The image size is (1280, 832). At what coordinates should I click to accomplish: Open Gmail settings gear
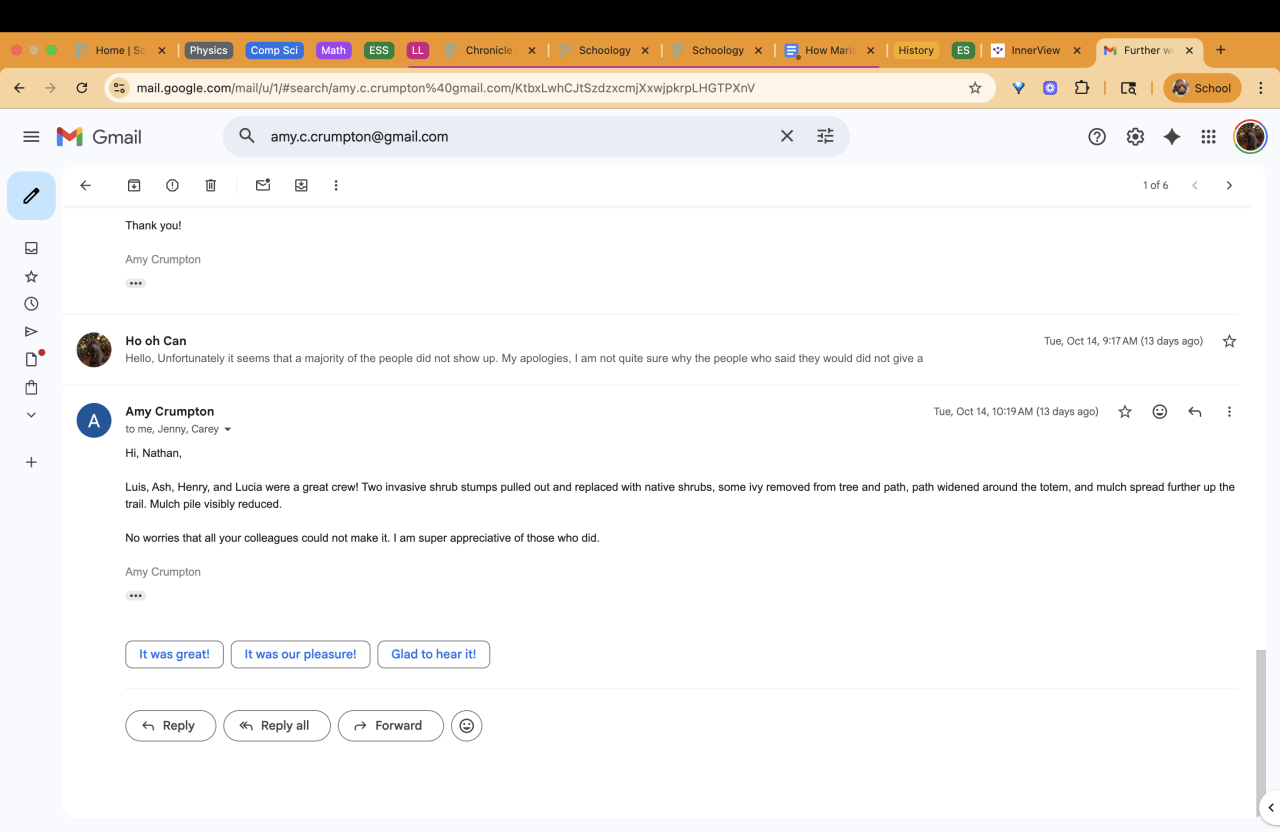(1135, 137)
